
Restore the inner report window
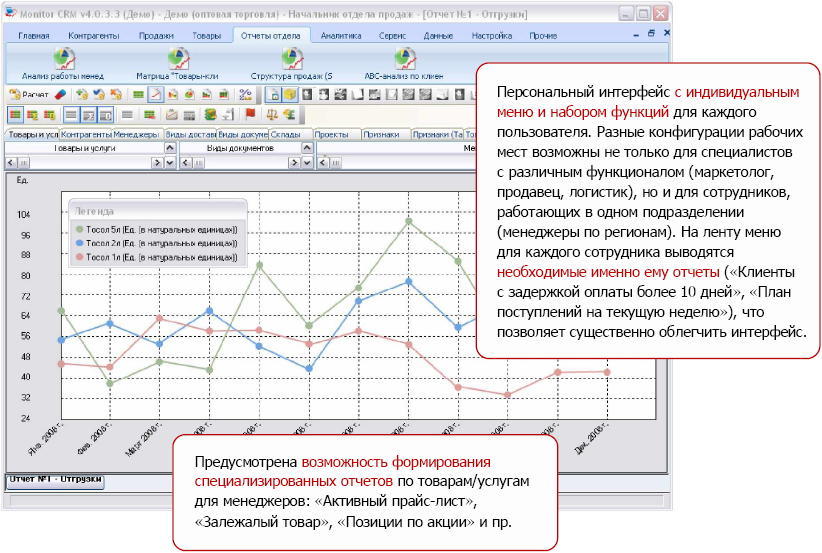(x=651, y=34)
